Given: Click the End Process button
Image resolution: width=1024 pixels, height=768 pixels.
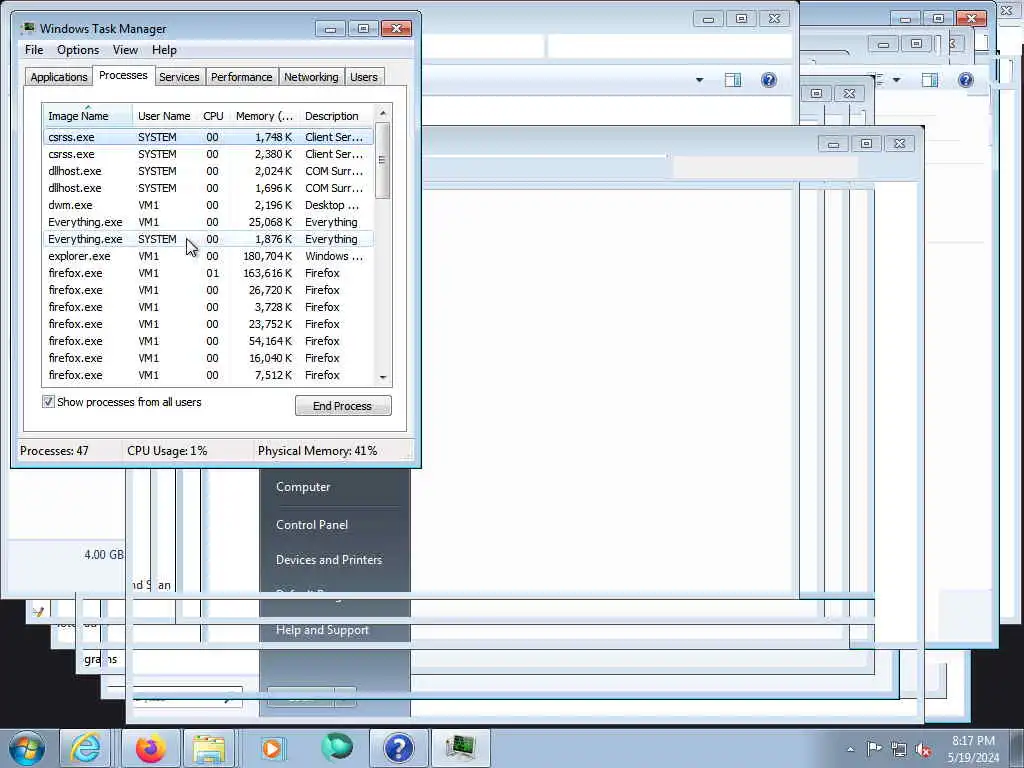Looking at the screenshot, I should click(x=343, y=406).
